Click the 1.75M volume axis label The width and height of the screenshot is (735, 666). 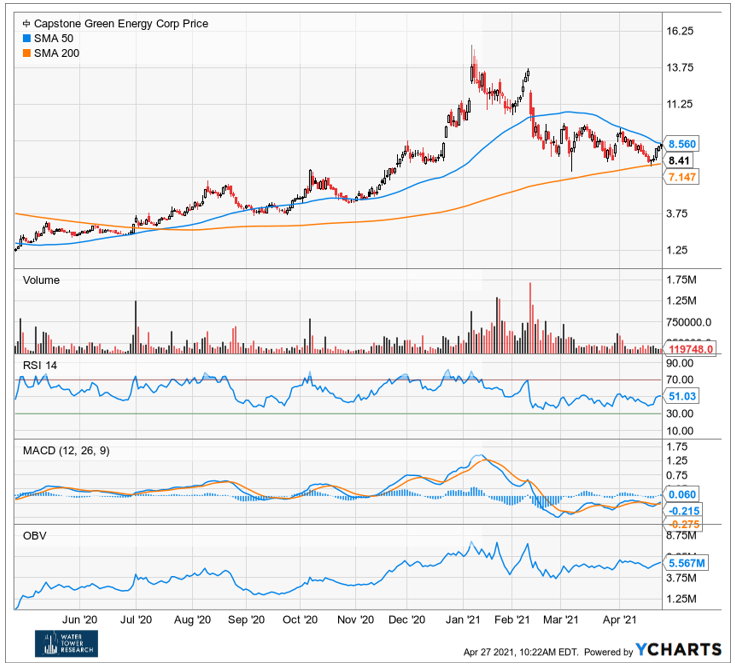pyautogui.click(x=682, y=280)
